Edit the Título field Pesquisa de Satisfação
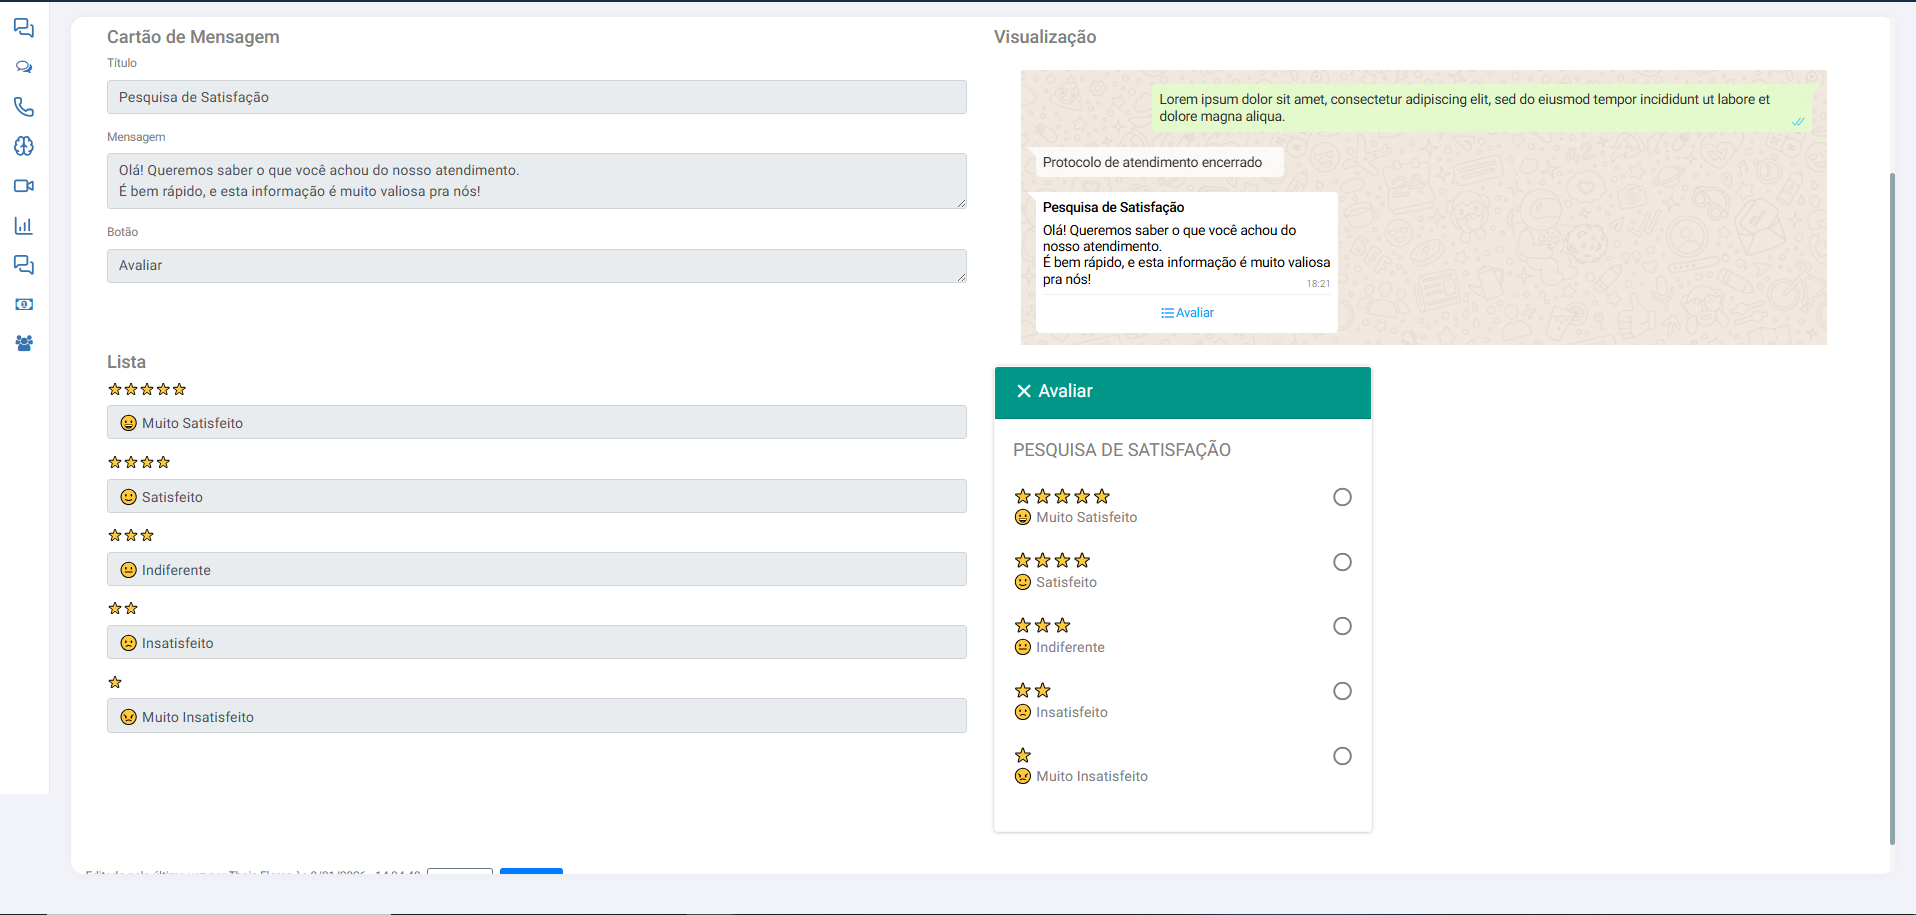This screenshot has height=915, width=1916. 537,97
